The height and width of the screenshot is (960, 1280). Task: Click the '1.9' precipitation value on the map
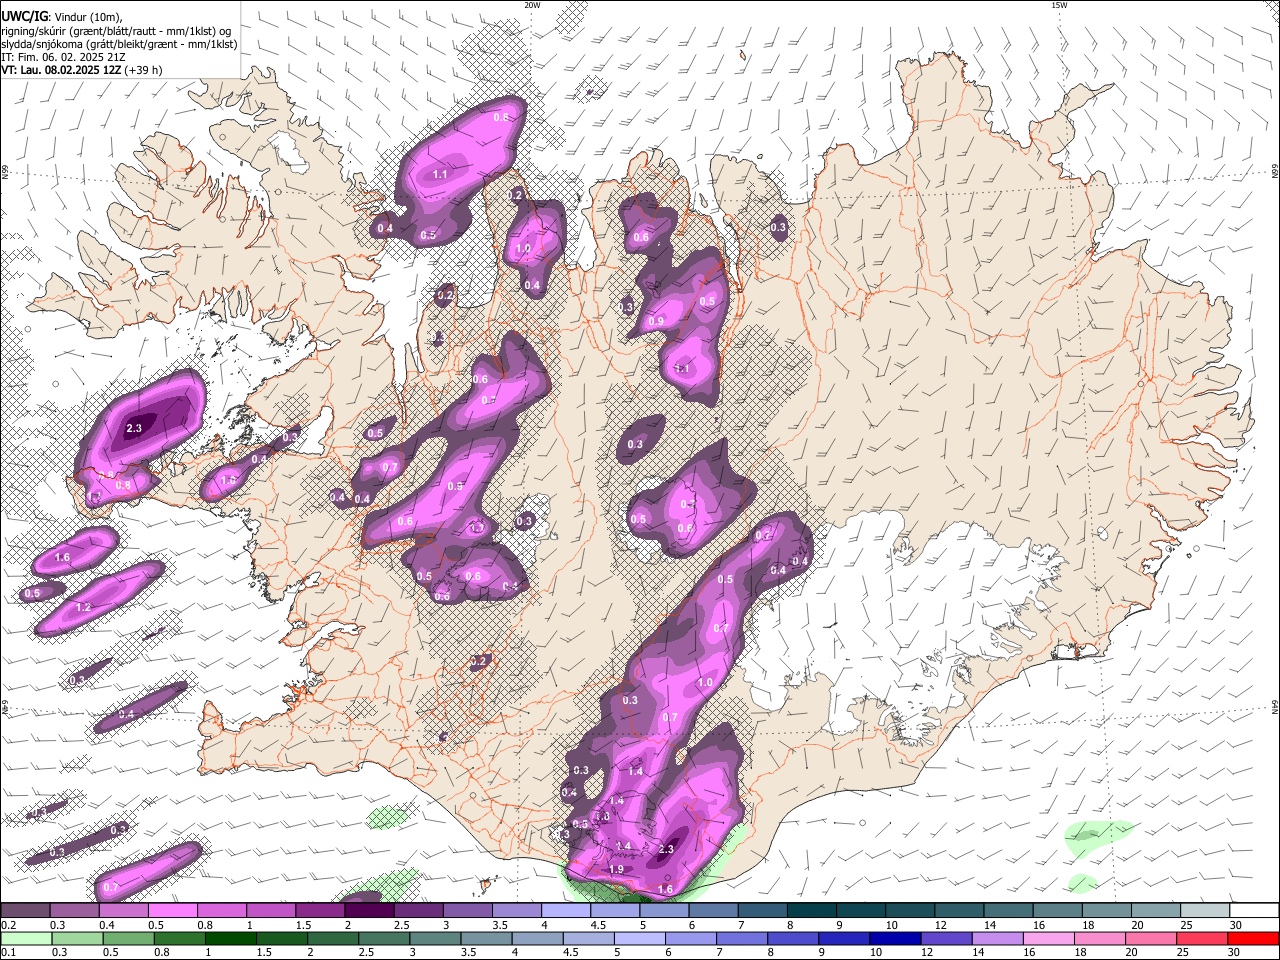coord(616,870)
